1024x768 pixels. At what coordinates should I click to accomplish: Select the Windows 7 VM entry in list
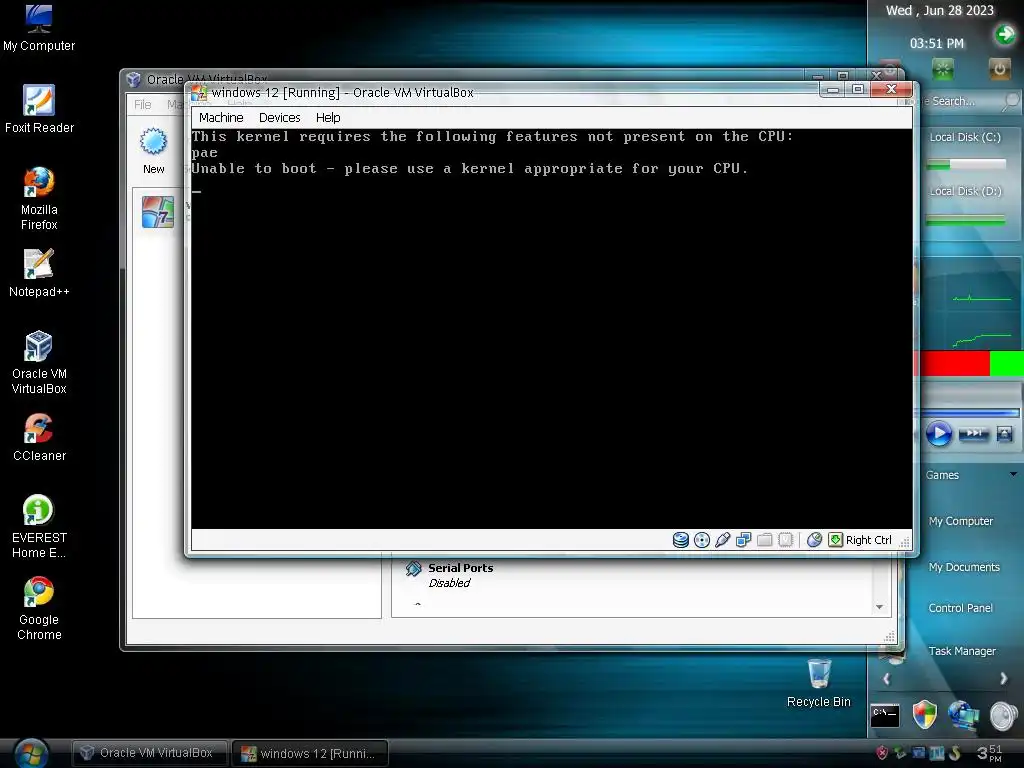[x=158, y=212]
